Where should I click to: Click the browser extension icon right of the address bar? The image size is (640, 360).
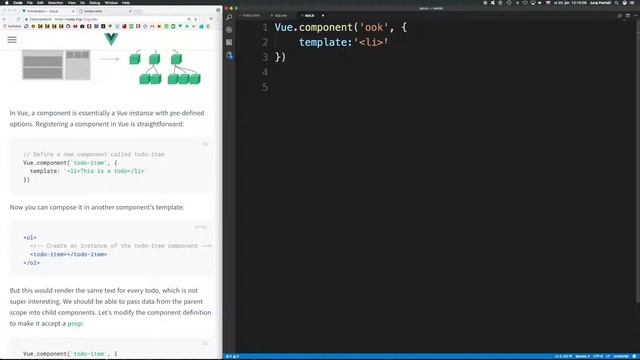click(x=211, y=19)
